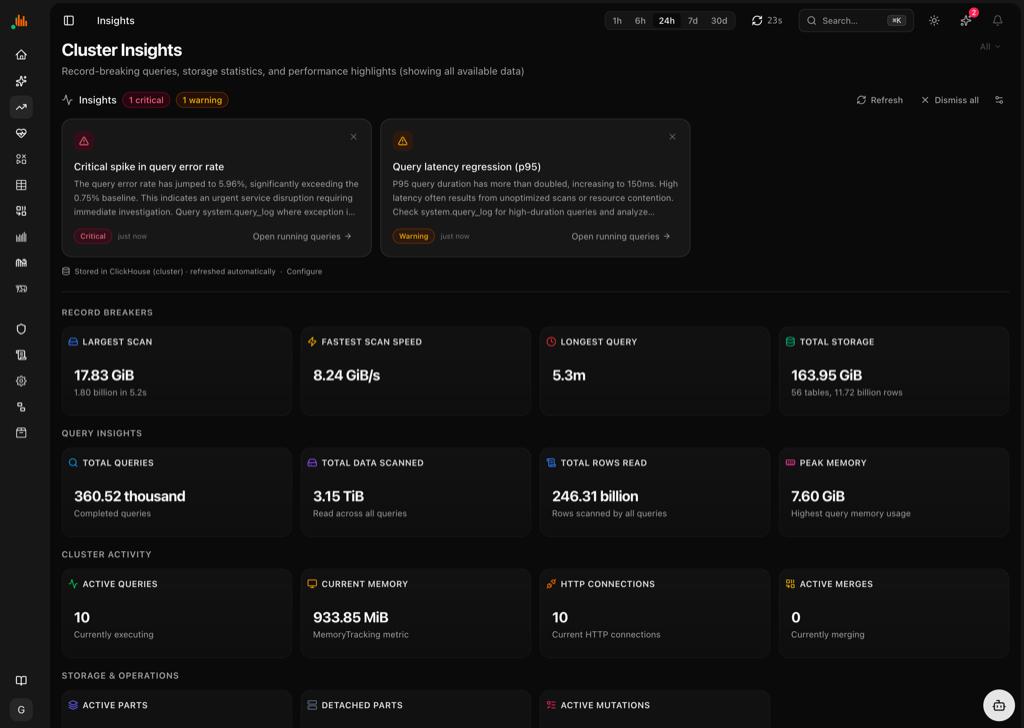Click the Insights breadcrumb title
Screen dimensions: 1024x728
pos(116,21)
